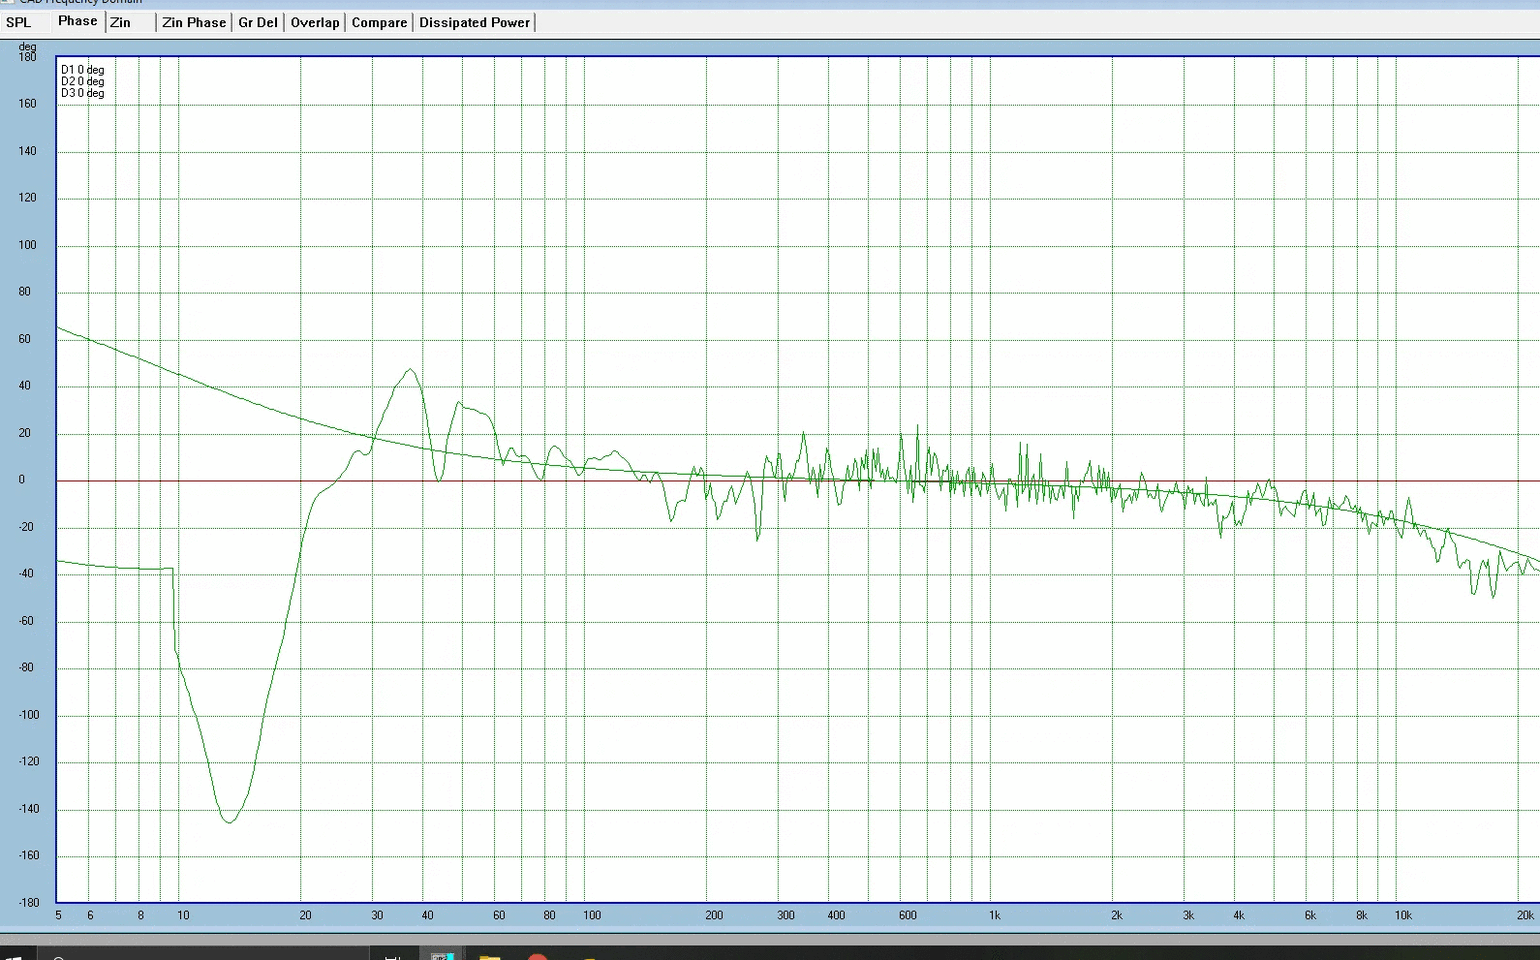The width and height of the screenshot is (1540, 960).
Task: Open the Compare tab
Action: point(379,22)
